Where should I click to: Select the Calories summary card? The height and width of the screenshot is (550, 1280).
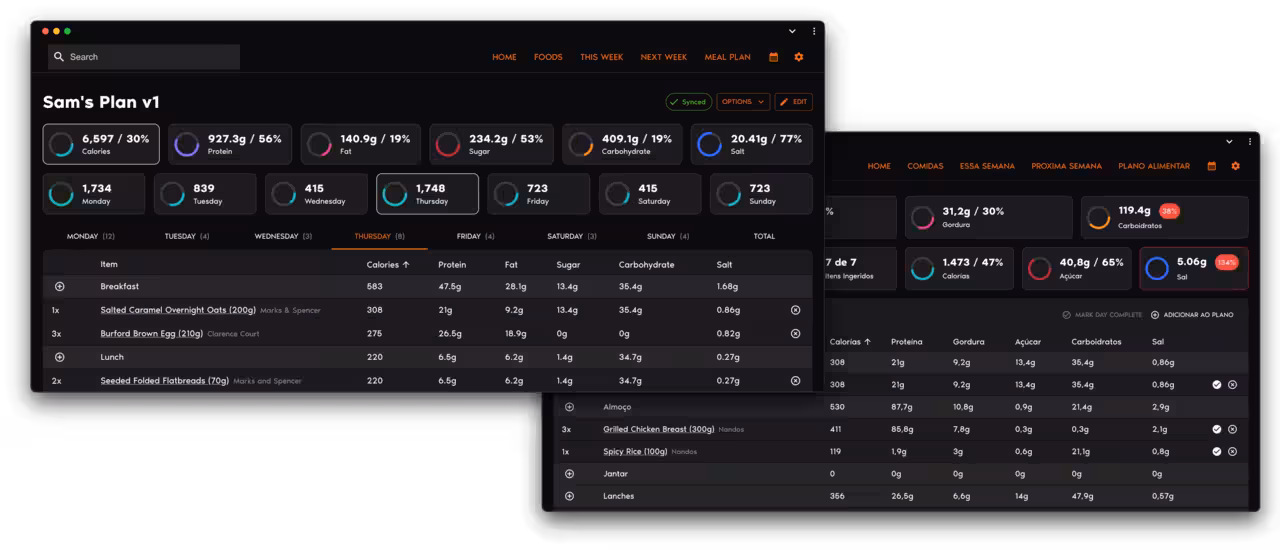coord(101,144)
